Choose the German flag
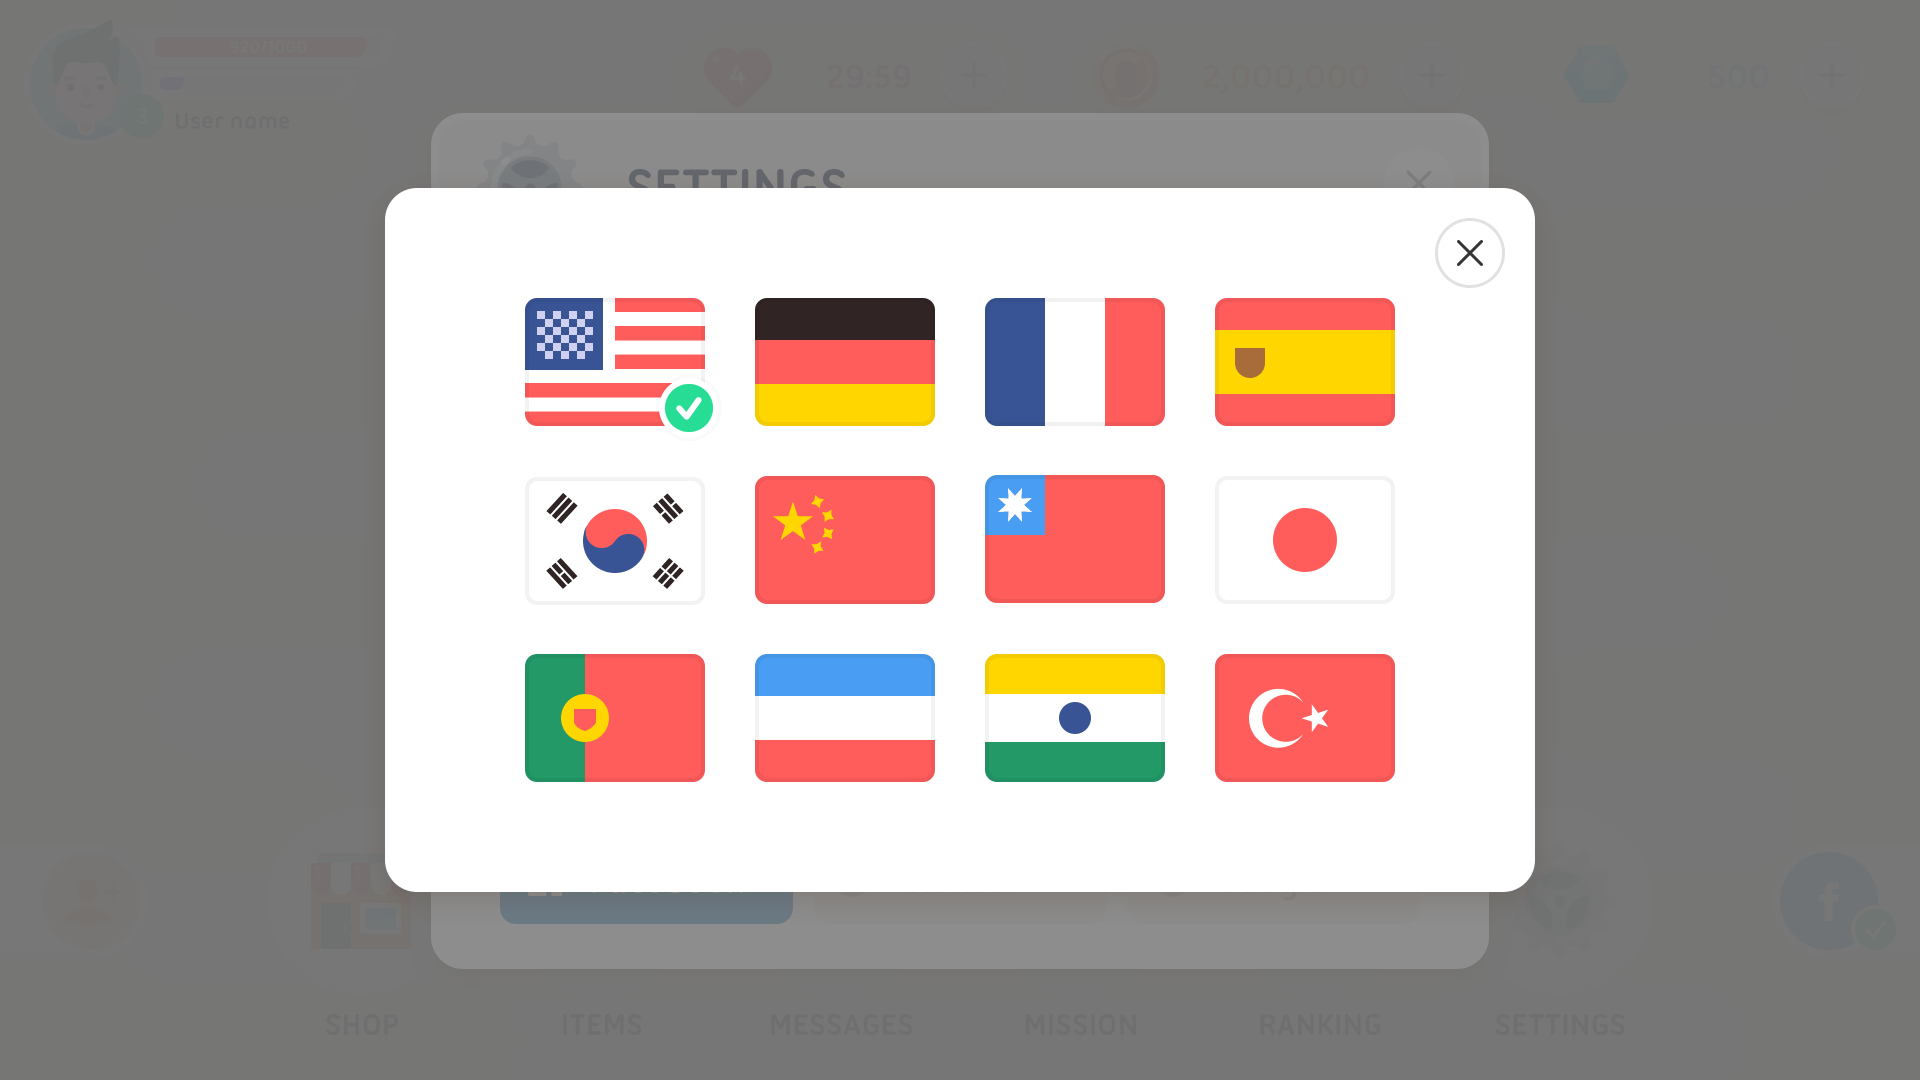This screenshot has width=1920, height=1080. tap(845, 362)
